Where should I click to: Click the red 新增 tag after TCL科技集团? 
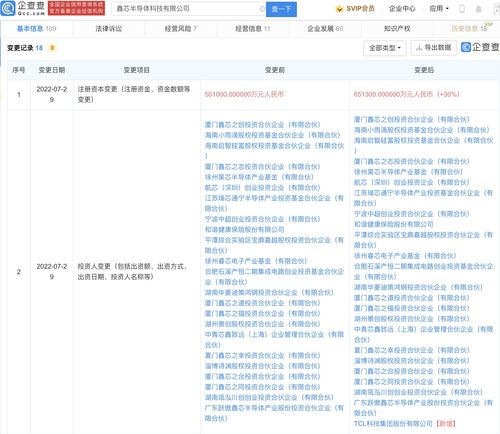pos(446,424)
